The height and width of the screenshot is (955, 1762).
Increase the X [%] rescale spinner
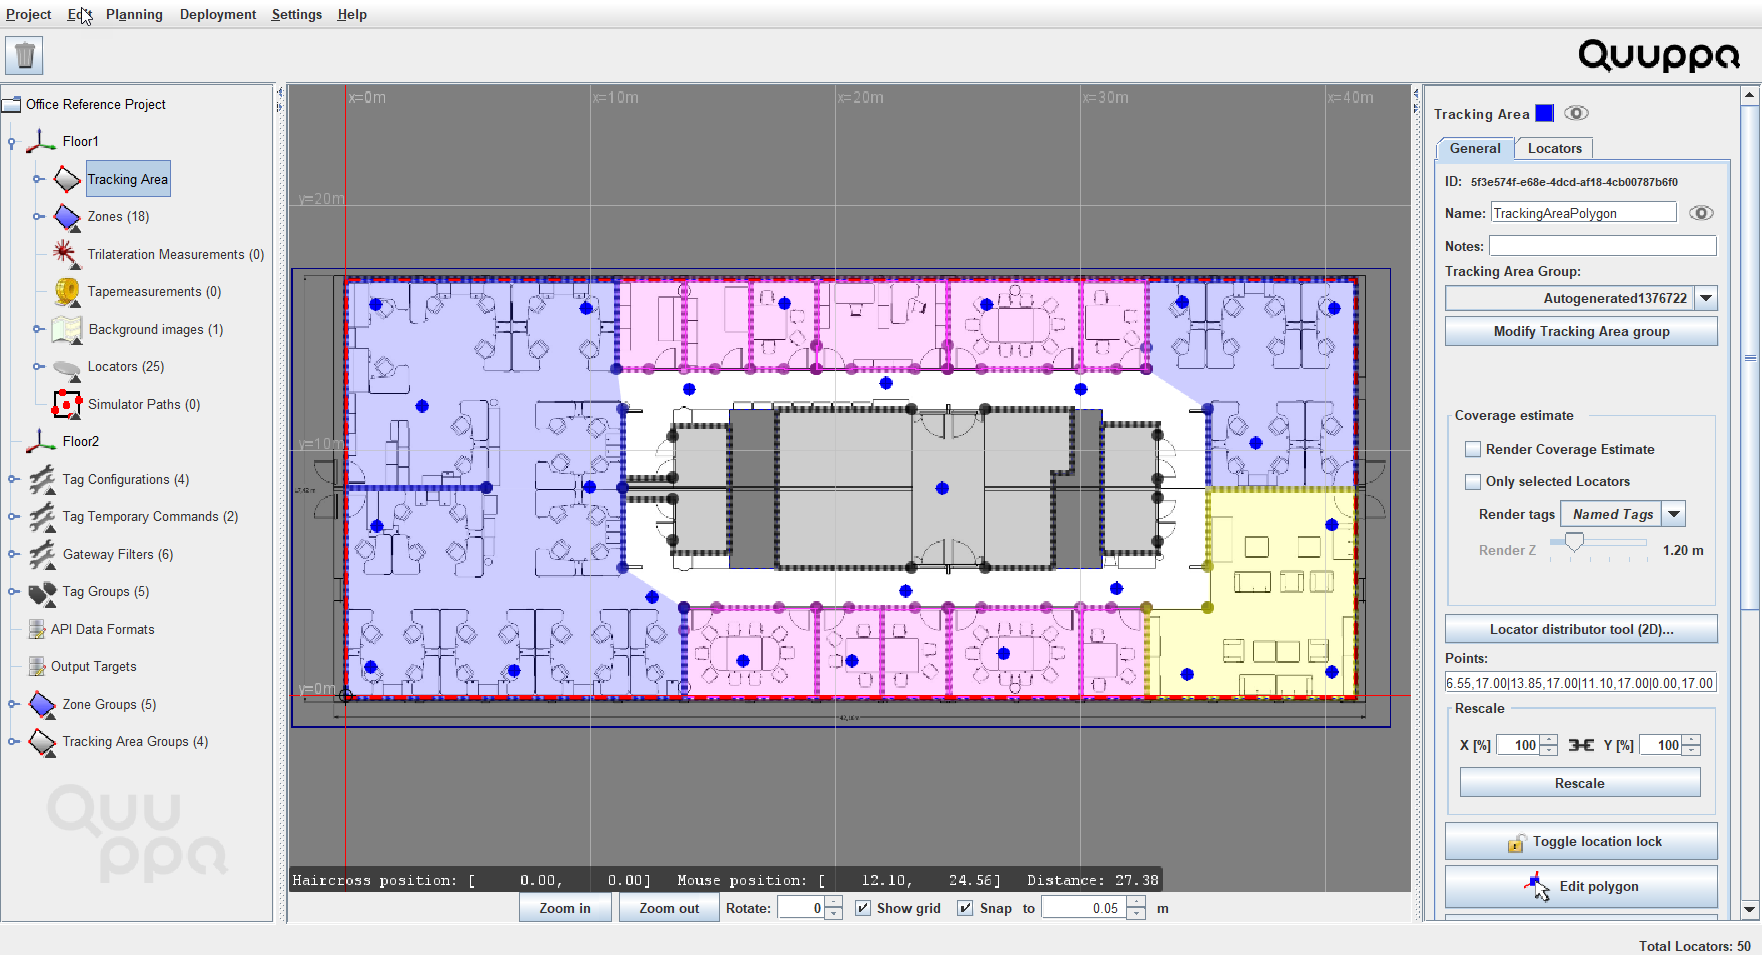pyautogui.click(x=1548, y=740)
